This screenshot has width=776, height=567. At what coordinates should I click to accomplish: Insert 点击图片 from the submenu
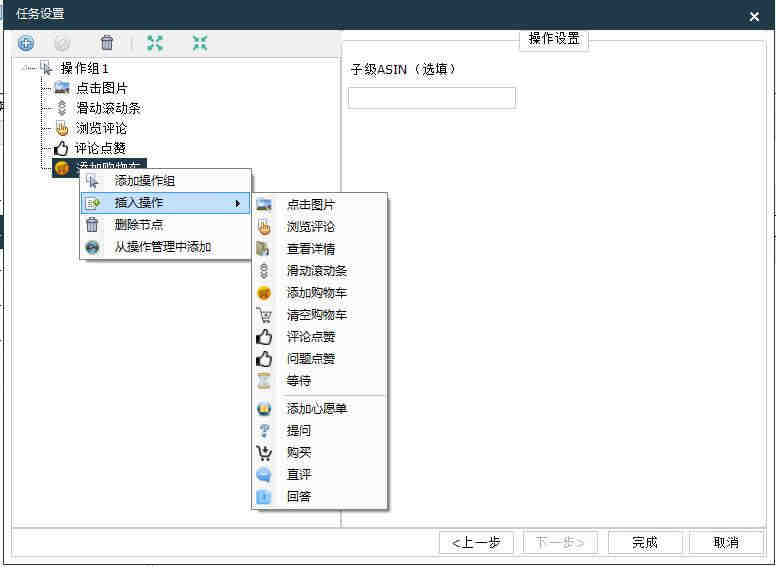click(319, 204)
